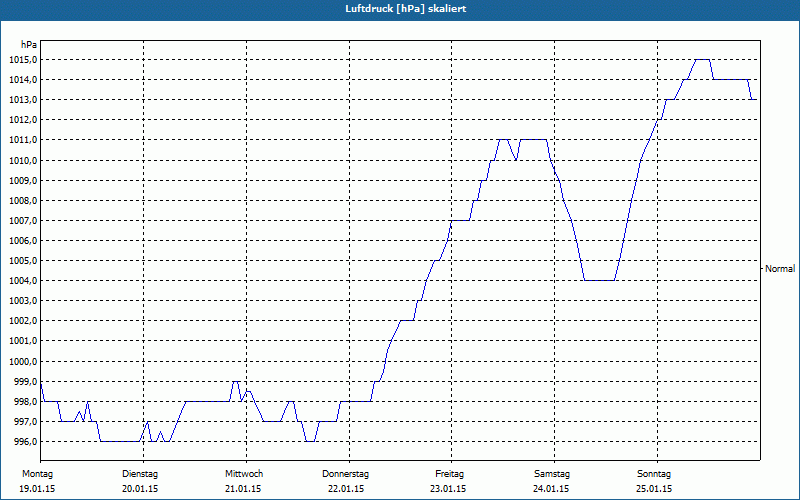Click the 1005,0 axis value
800x500 pixels.
point(23,261)
